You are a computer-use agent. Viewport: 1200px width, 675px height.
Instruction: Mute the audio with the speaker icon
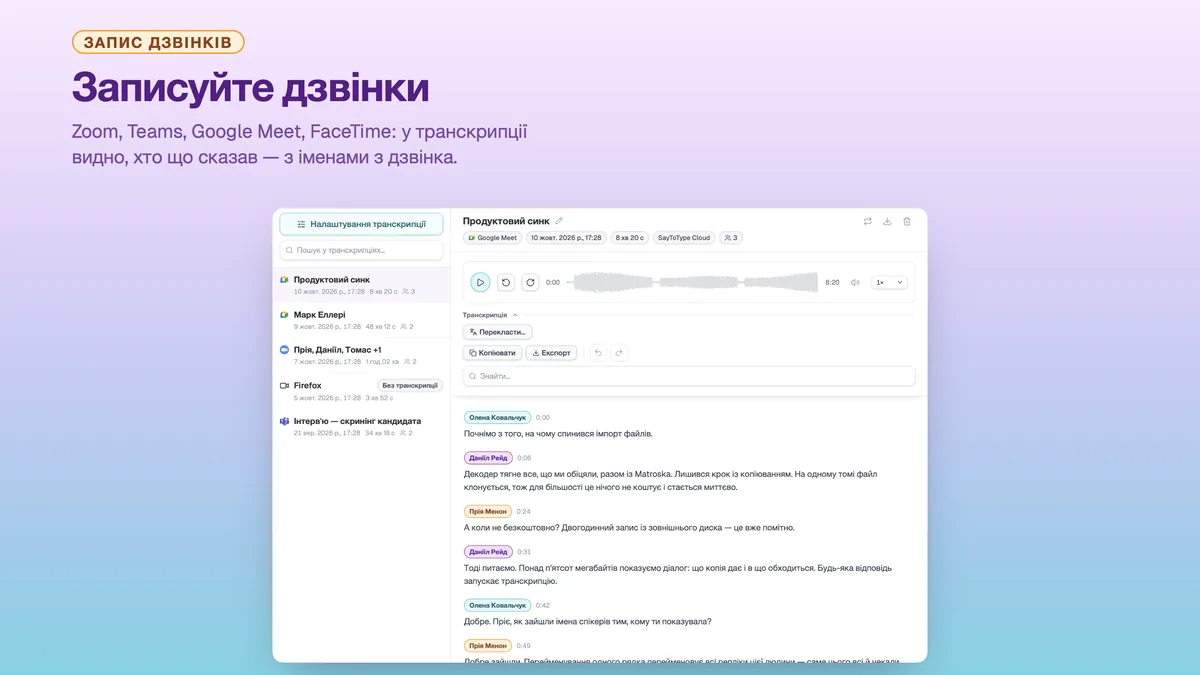pos(855,283)
